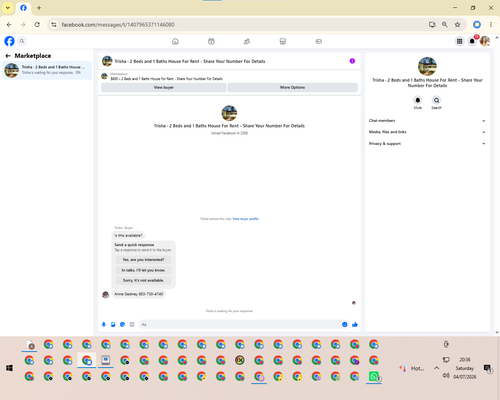Open the Marketplace storefront icon
The image size is (500, 400).
tap(283, 41)
